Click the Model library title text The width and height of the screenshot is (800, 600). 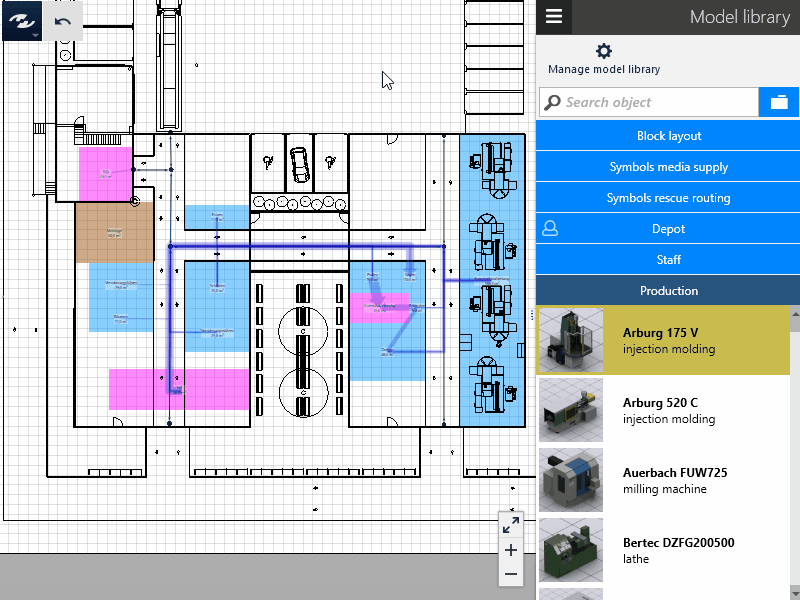(740, 17)
